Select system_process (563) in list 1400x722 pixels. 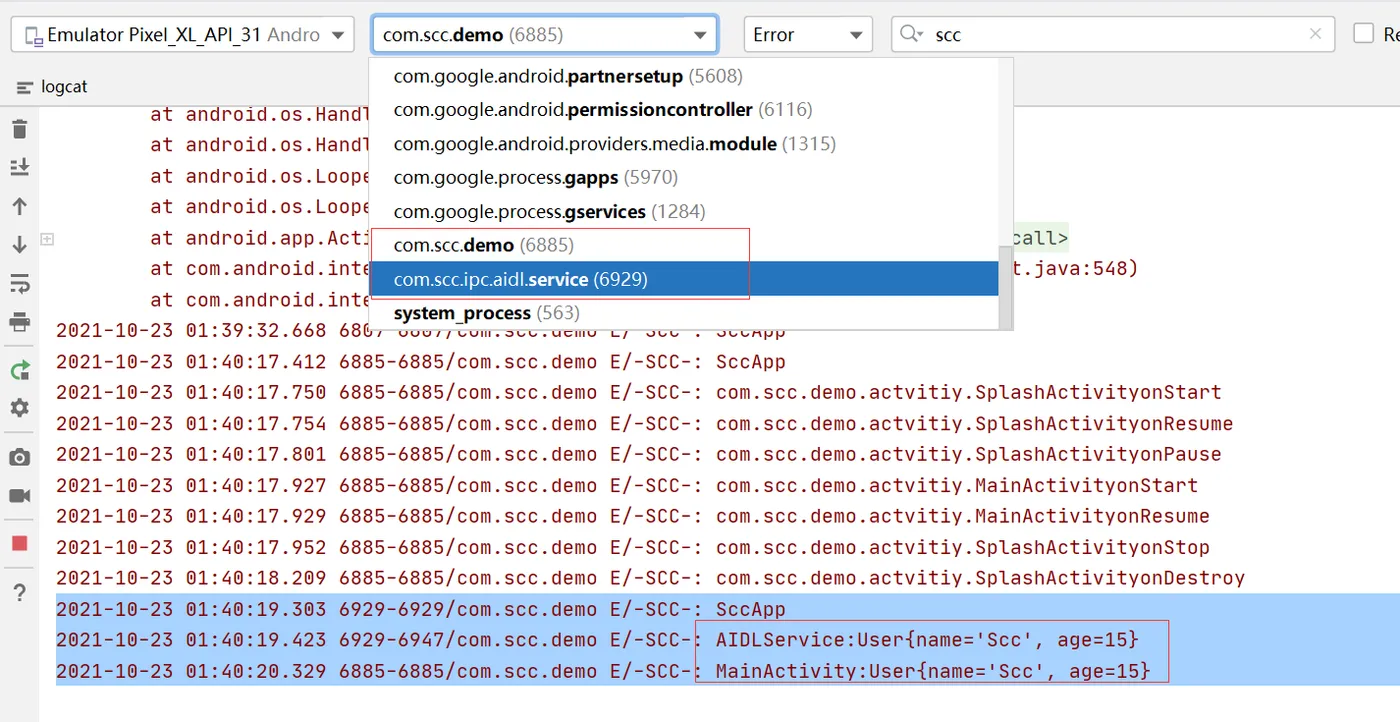pos(684,313)
